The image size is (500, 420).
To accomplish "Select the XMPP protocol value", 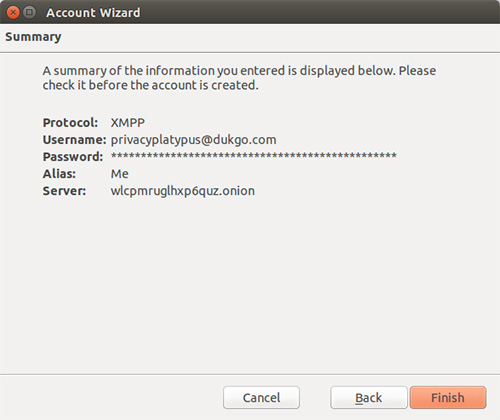I will [128, 123].
